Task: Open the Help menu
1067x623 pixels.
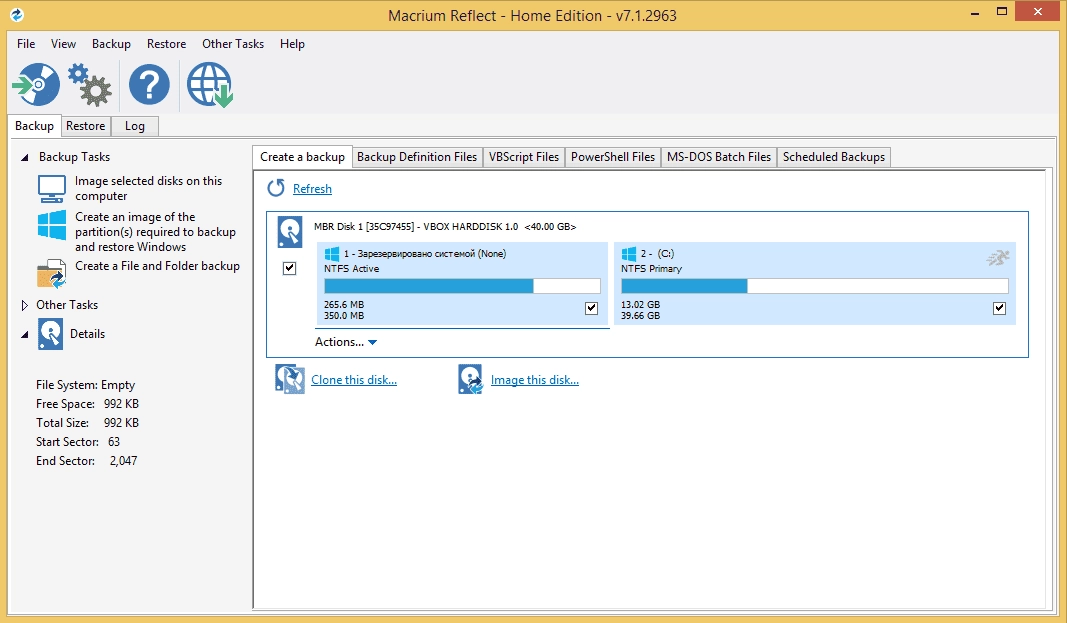Action: (292, 44)
